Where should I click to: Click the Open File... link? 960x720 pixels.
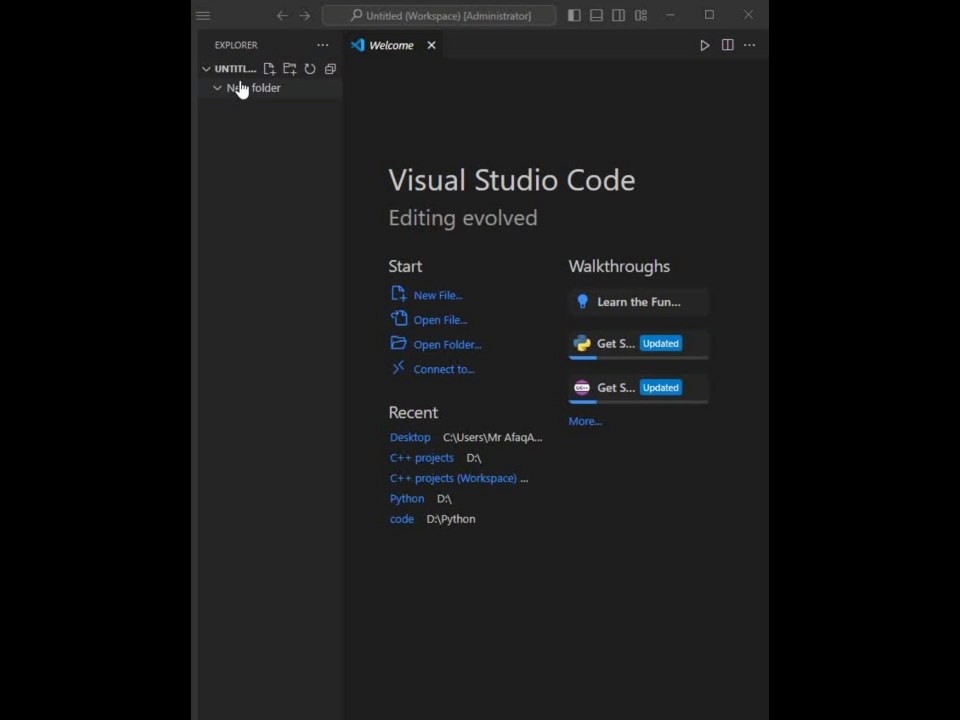(x=440, y=320)
